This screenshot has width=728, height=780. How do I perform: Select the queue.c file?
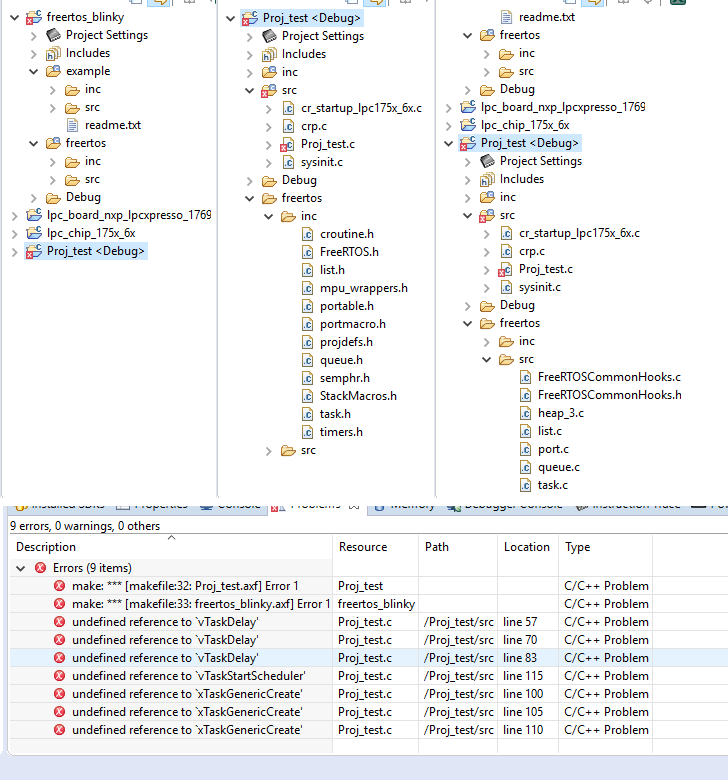pyautogui.click(x=558, y=468)
